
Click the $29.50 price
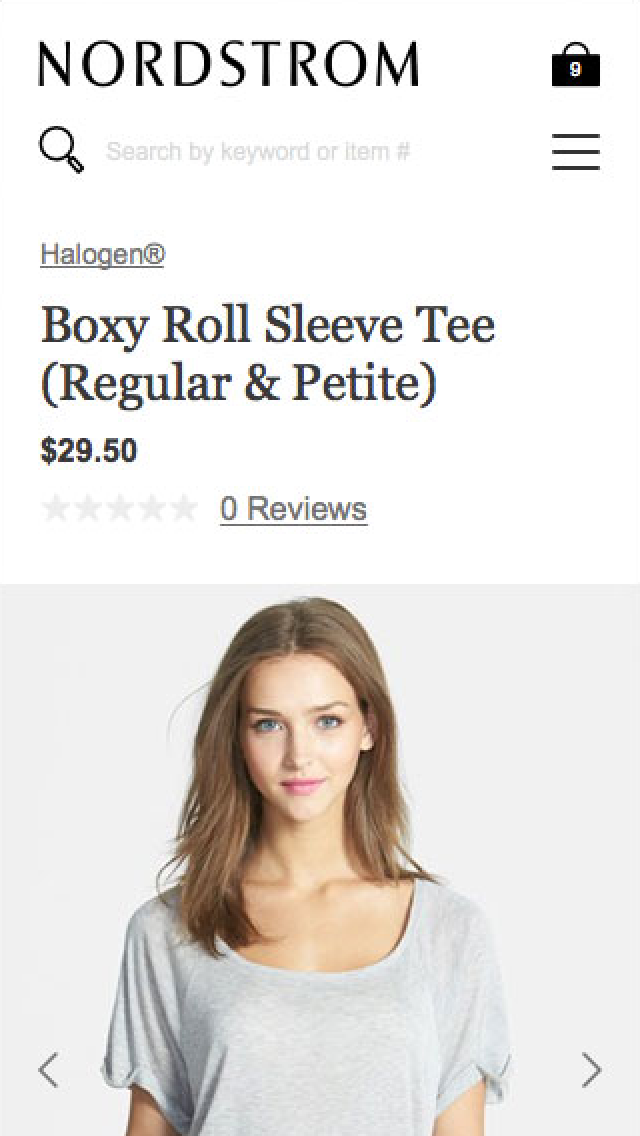tap(88, 451)
